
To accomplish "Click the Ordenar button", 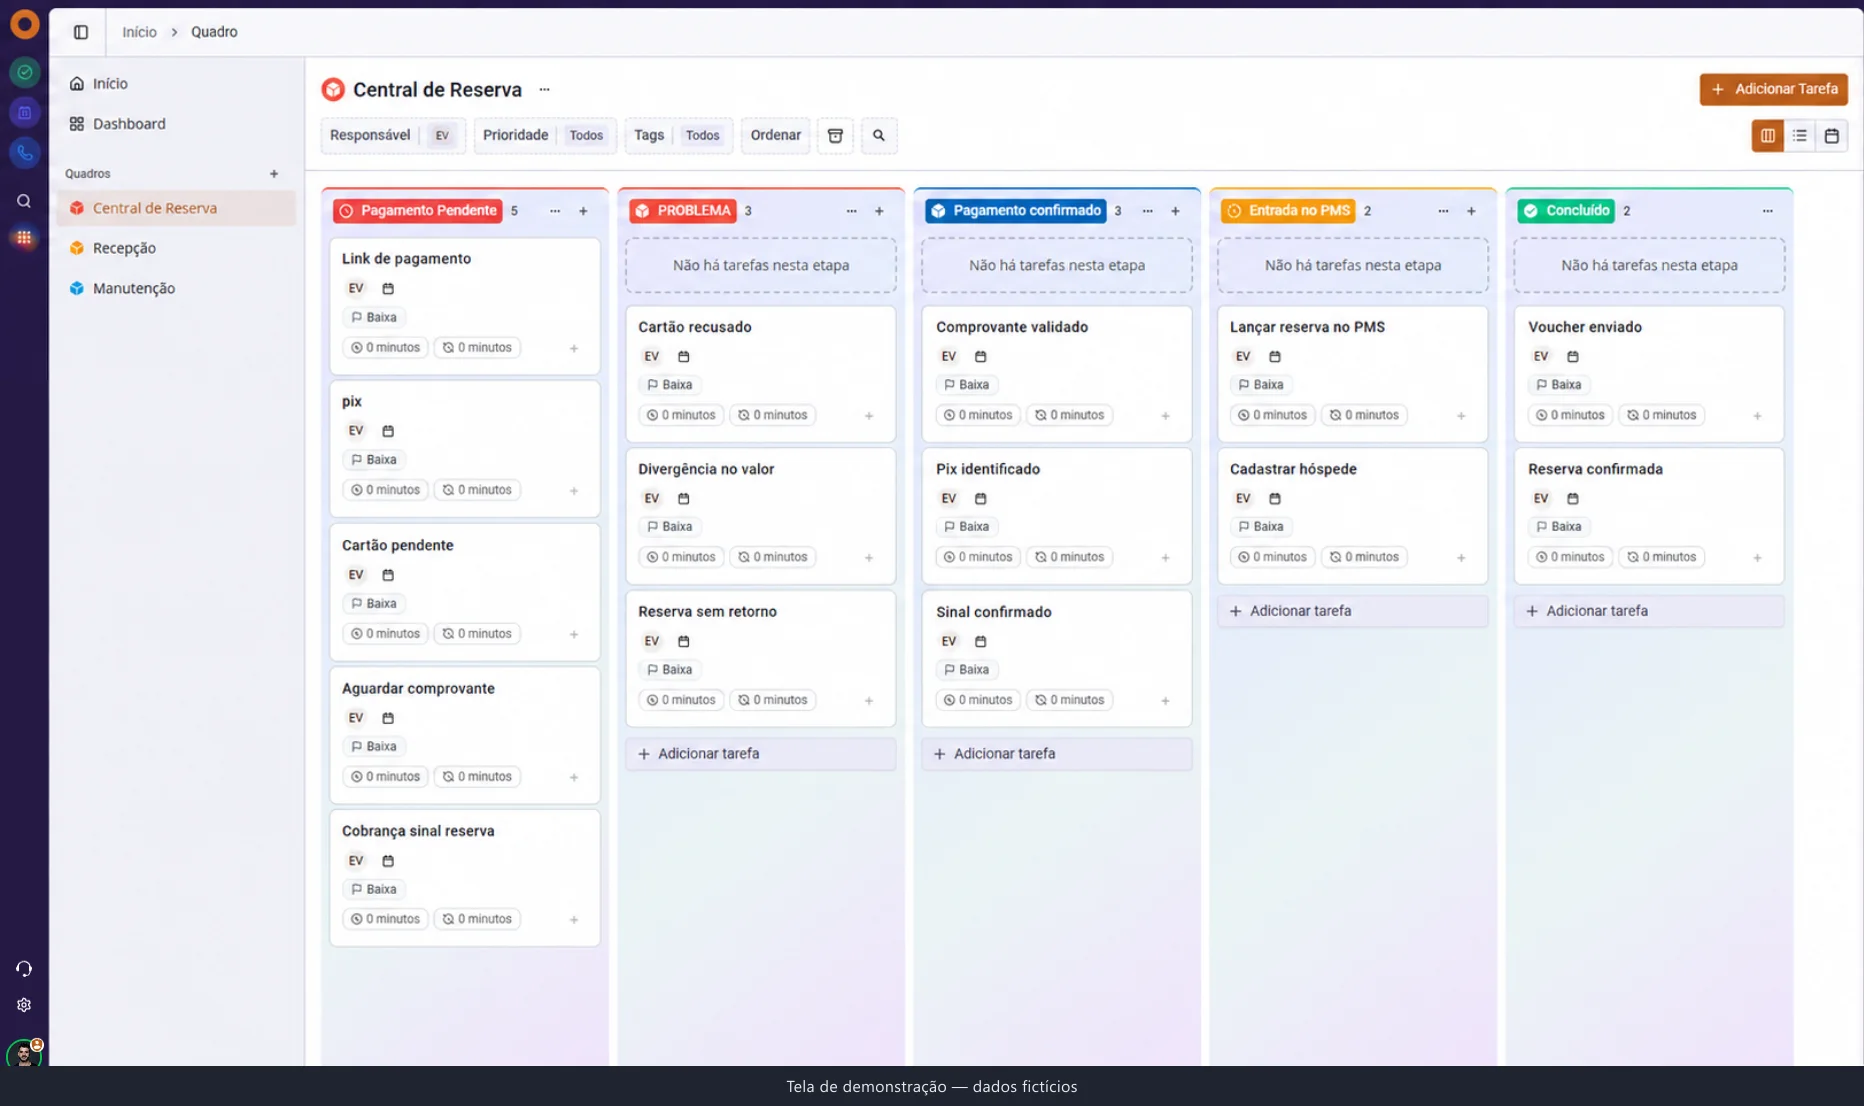I will (x=775, y=136).
